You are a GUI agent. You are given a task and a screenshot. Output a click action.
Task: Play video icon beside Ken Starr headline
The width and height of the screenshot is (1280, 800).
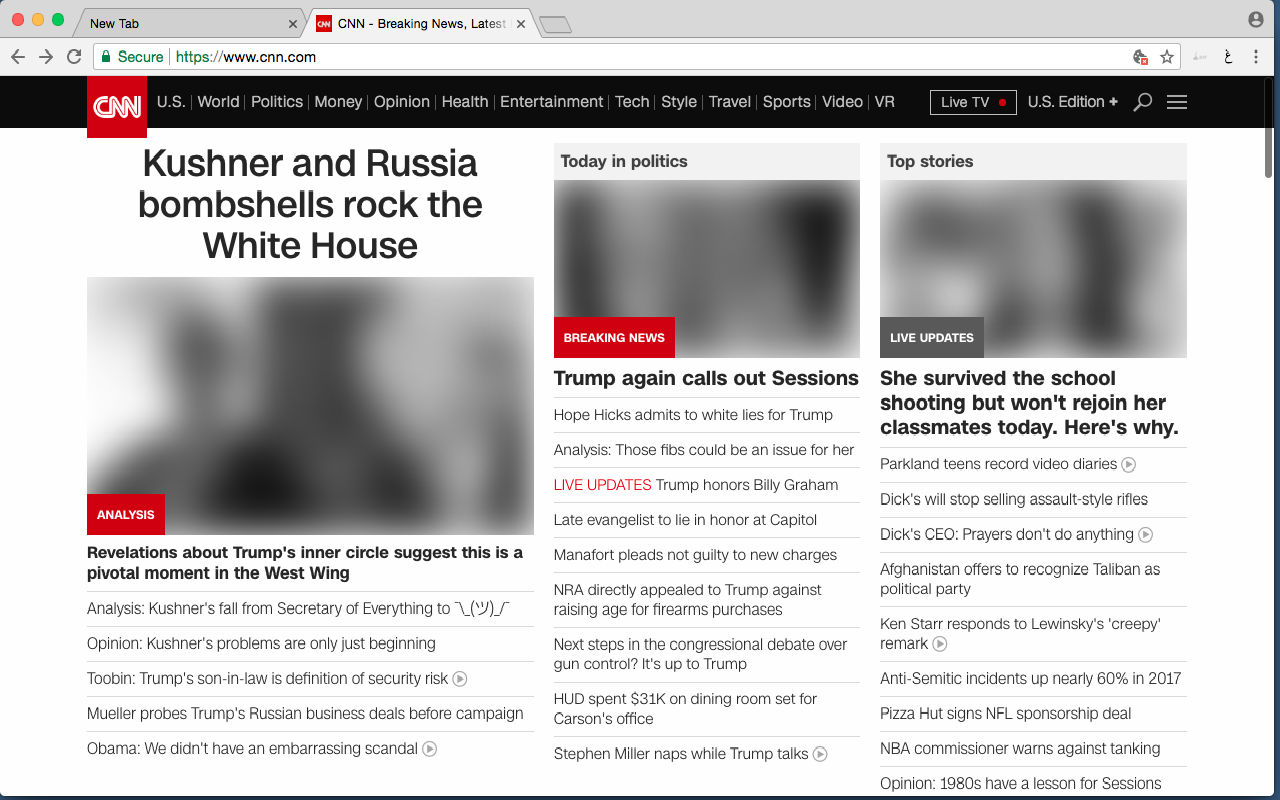click(x=940, y=644)
